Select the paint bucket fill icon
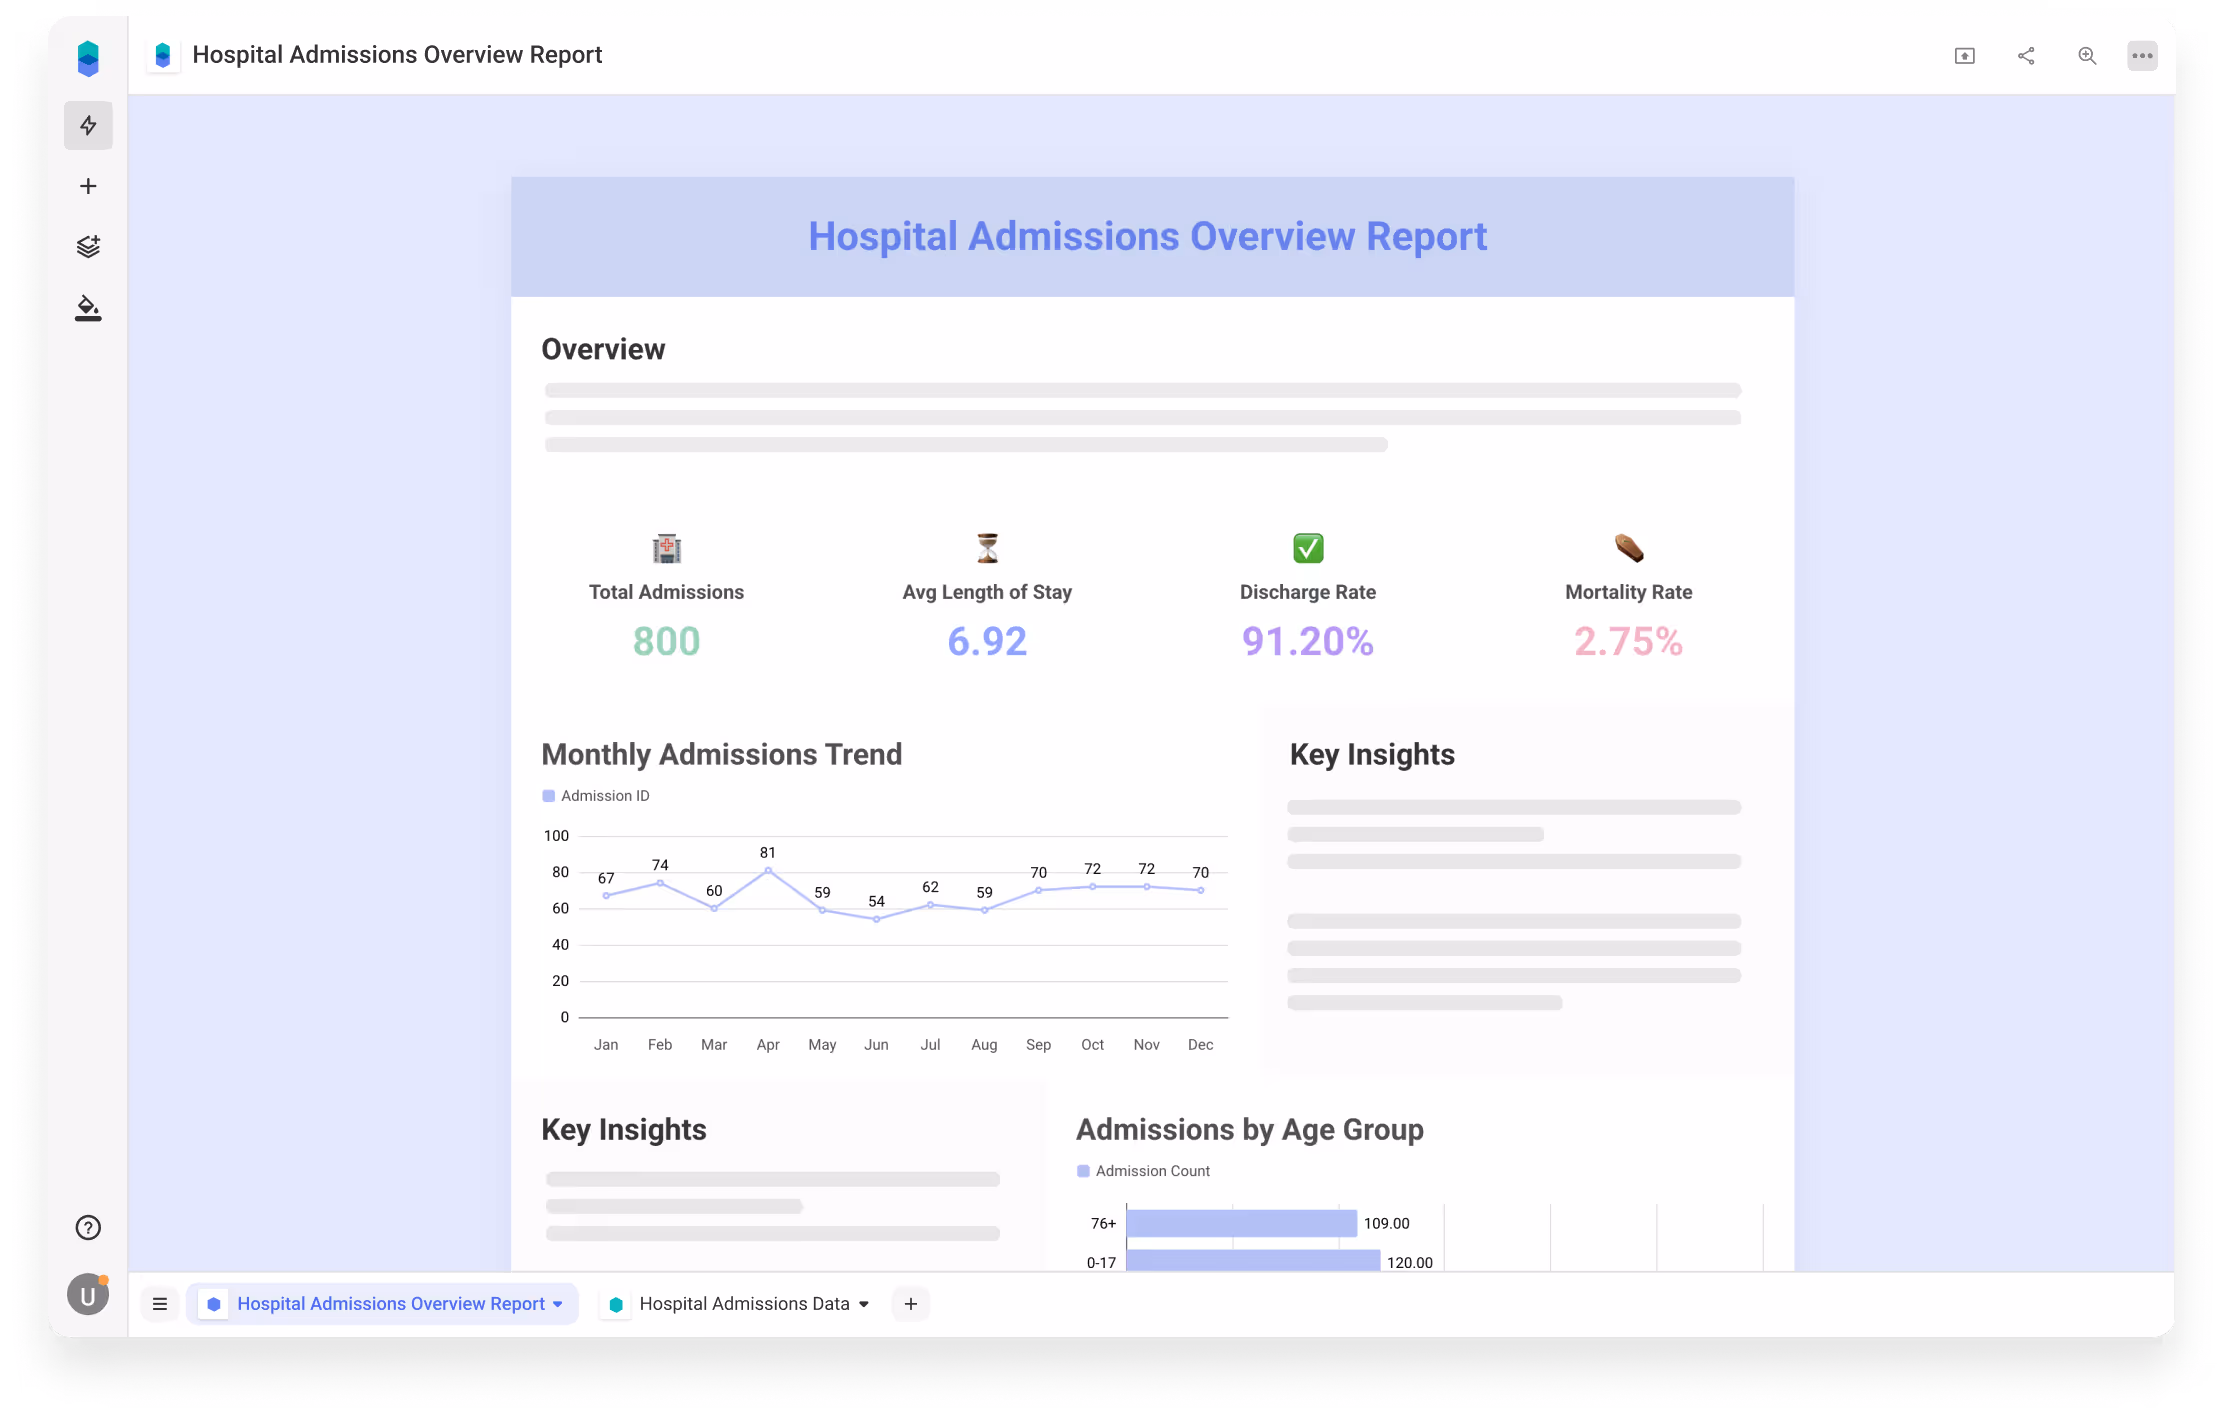Screen dimensions: 2222x1414 point(88,308)
